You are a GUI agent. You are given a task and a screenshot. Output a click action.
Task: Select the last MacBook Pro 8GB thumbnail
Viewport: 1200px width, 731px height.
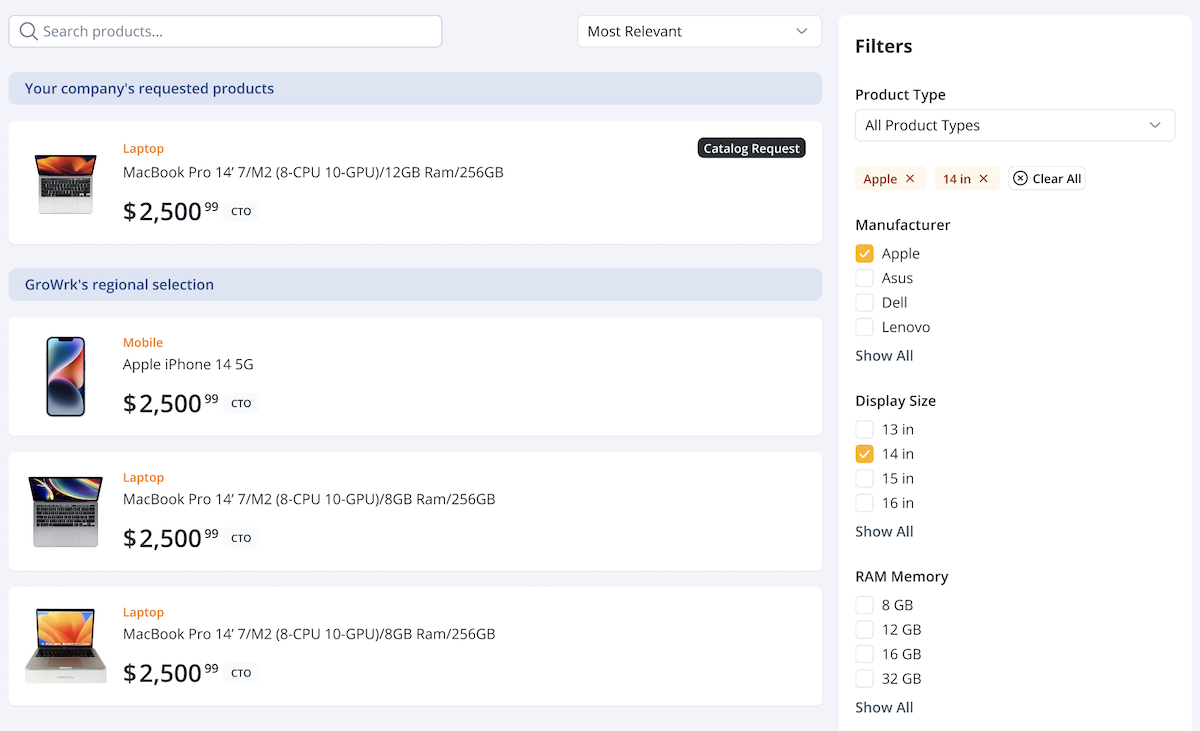(66, 646)
